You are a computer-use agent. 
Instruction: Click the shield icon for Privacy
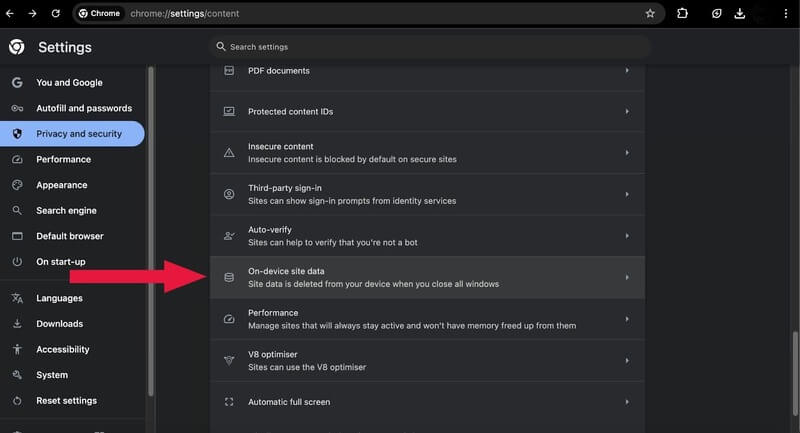pyautogui.click(x=17, y=134)
